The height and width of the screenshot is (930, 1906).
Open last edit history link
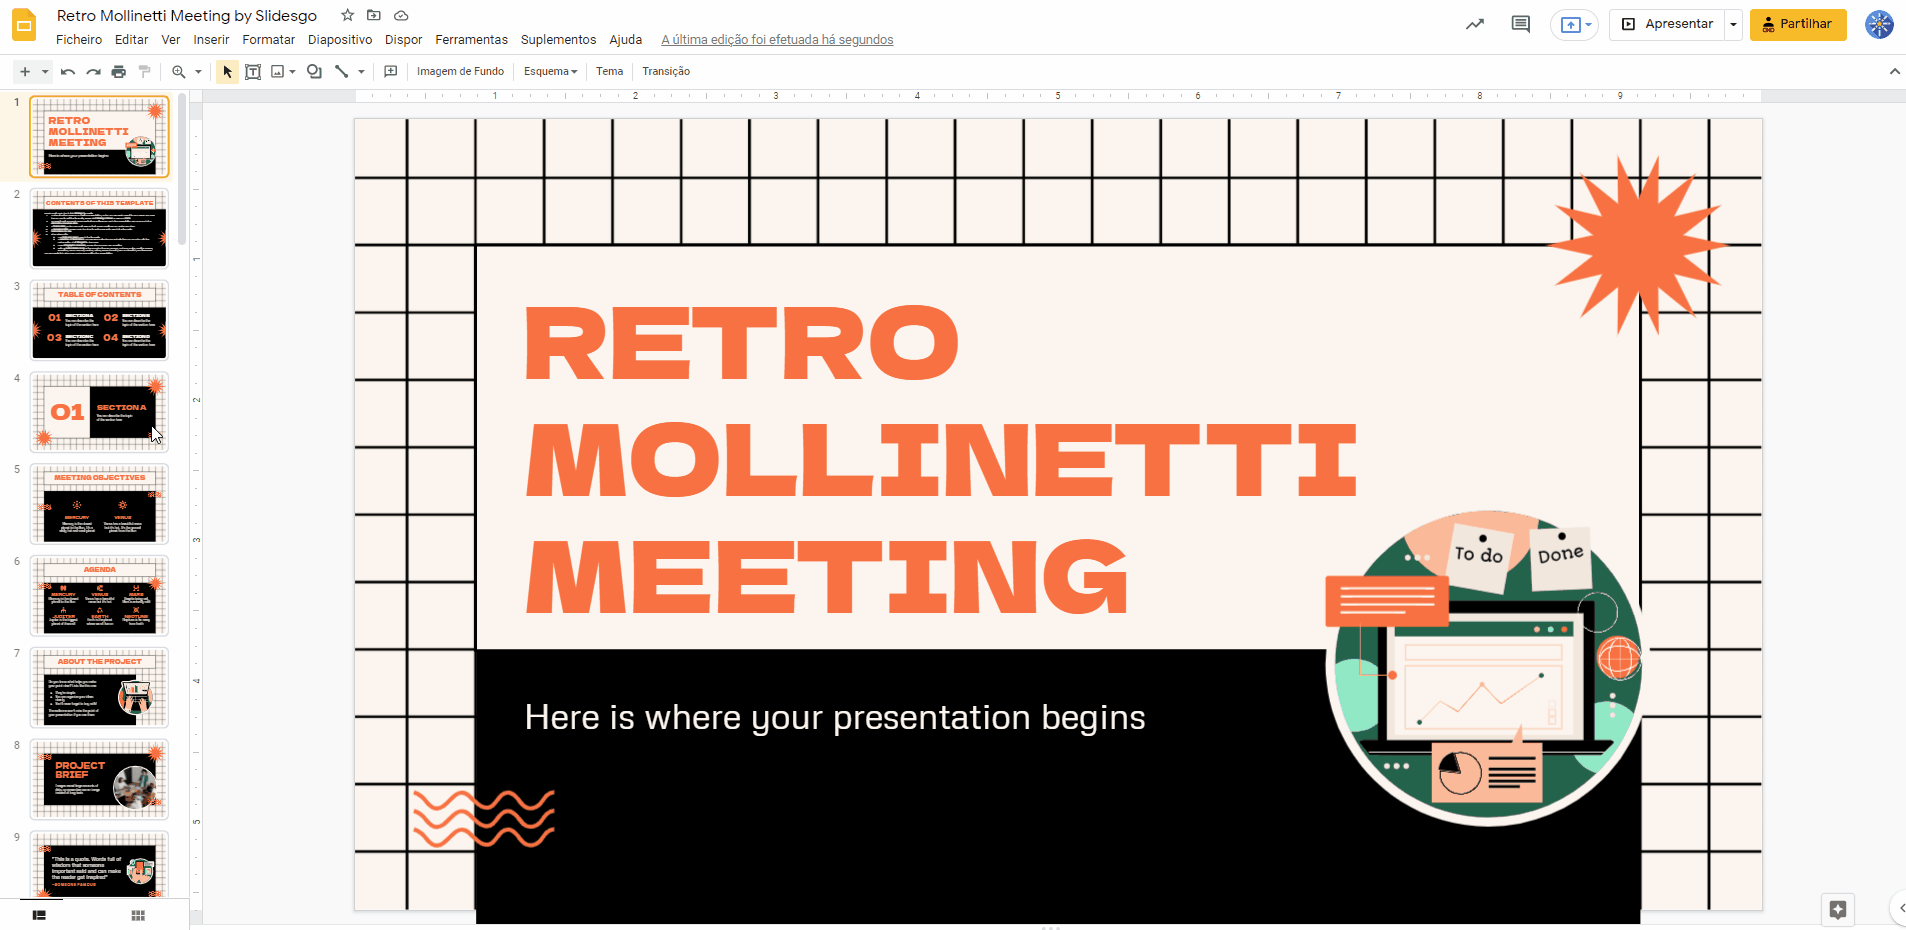777,40
